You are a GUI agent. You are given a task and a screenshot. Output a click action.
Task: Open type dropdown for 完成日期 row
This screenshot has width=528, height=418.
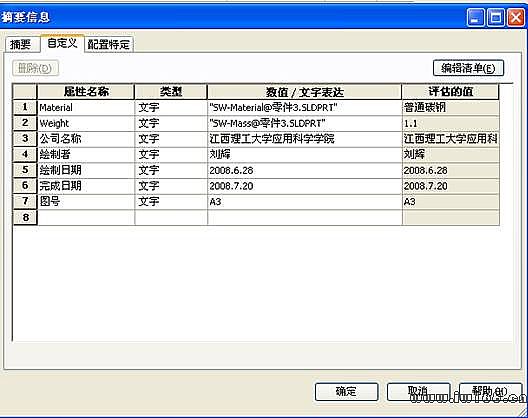[x=171, y=186]
